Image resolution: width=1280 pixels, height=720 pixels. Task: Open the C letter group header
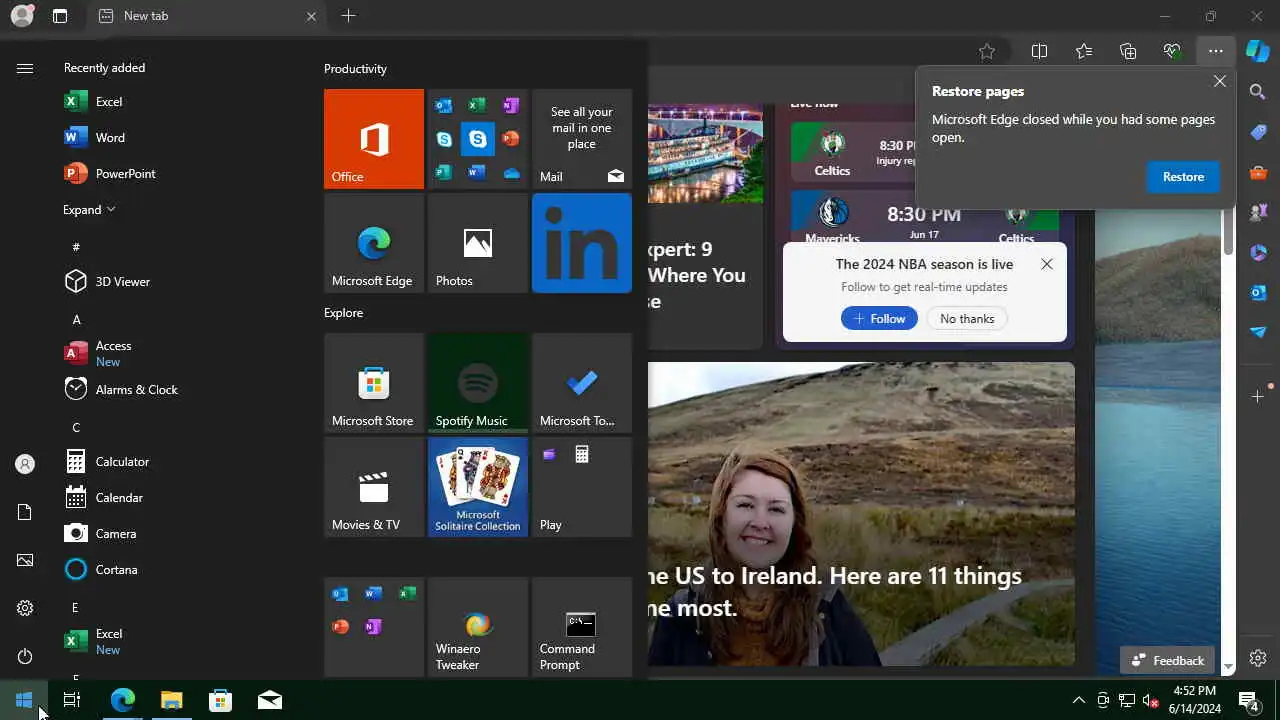tap(76, 427)
